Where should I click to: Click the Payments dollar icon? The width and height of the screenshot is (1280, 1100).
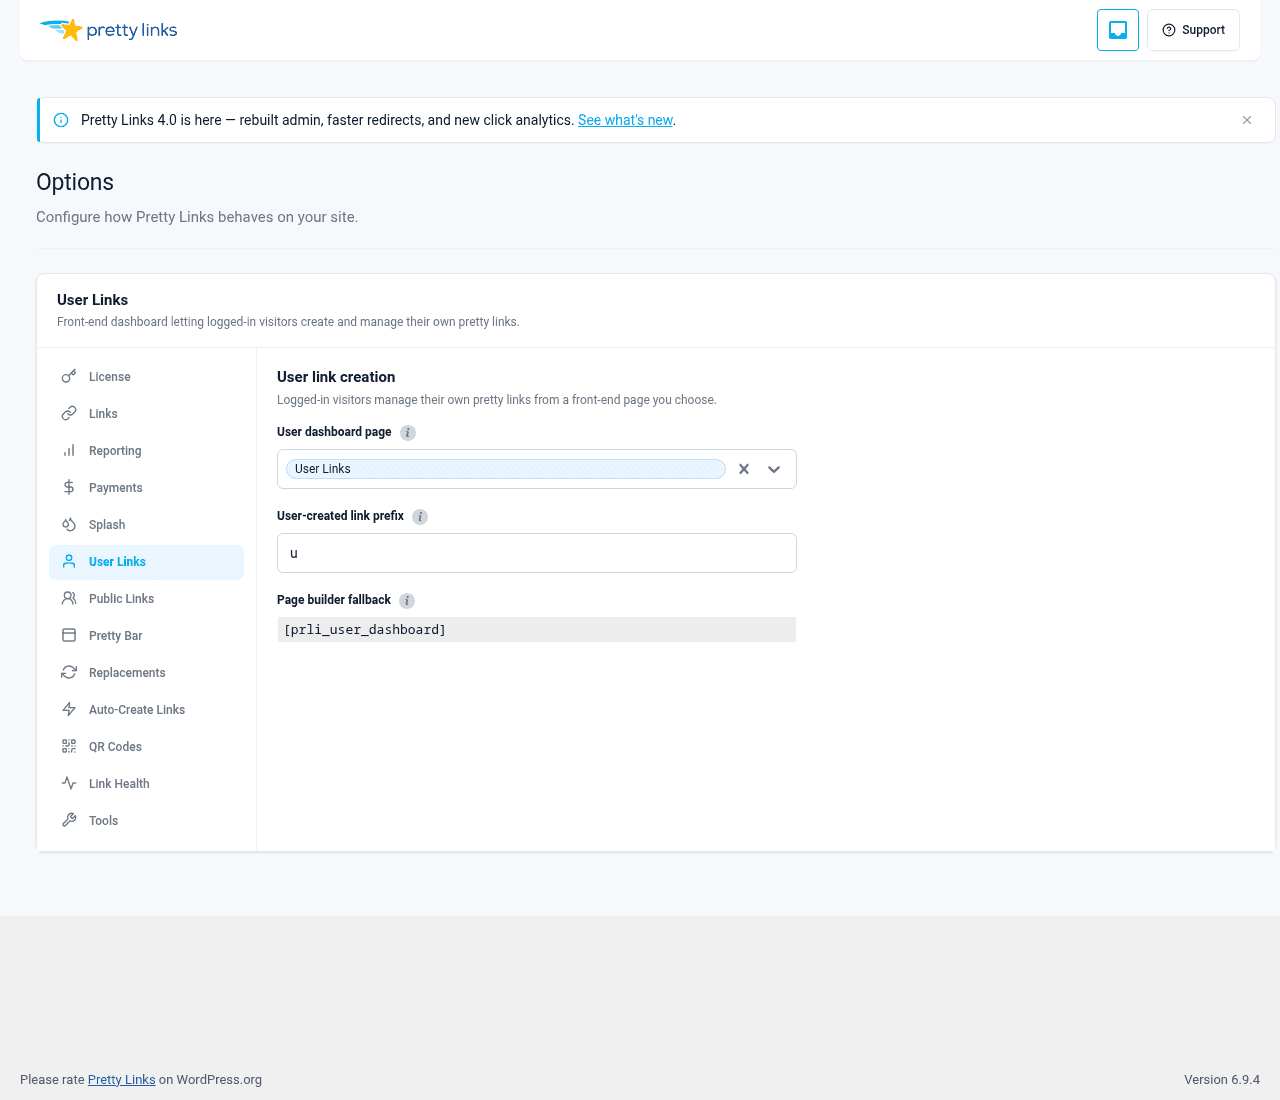[x=69, y=488]
